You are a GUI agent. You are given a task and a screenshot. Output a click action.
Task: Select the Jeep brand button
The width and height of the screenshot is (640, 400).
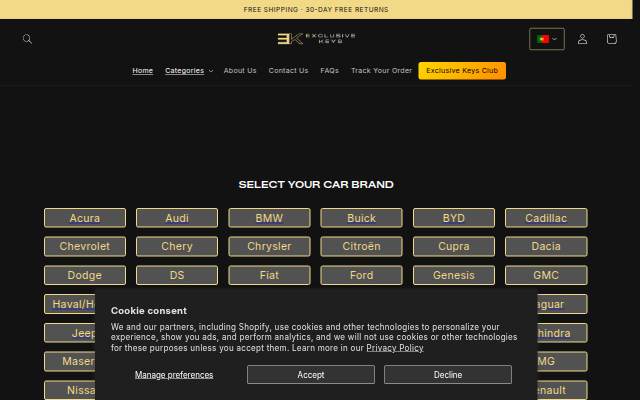pyautogui.click(x=70, y=333)
